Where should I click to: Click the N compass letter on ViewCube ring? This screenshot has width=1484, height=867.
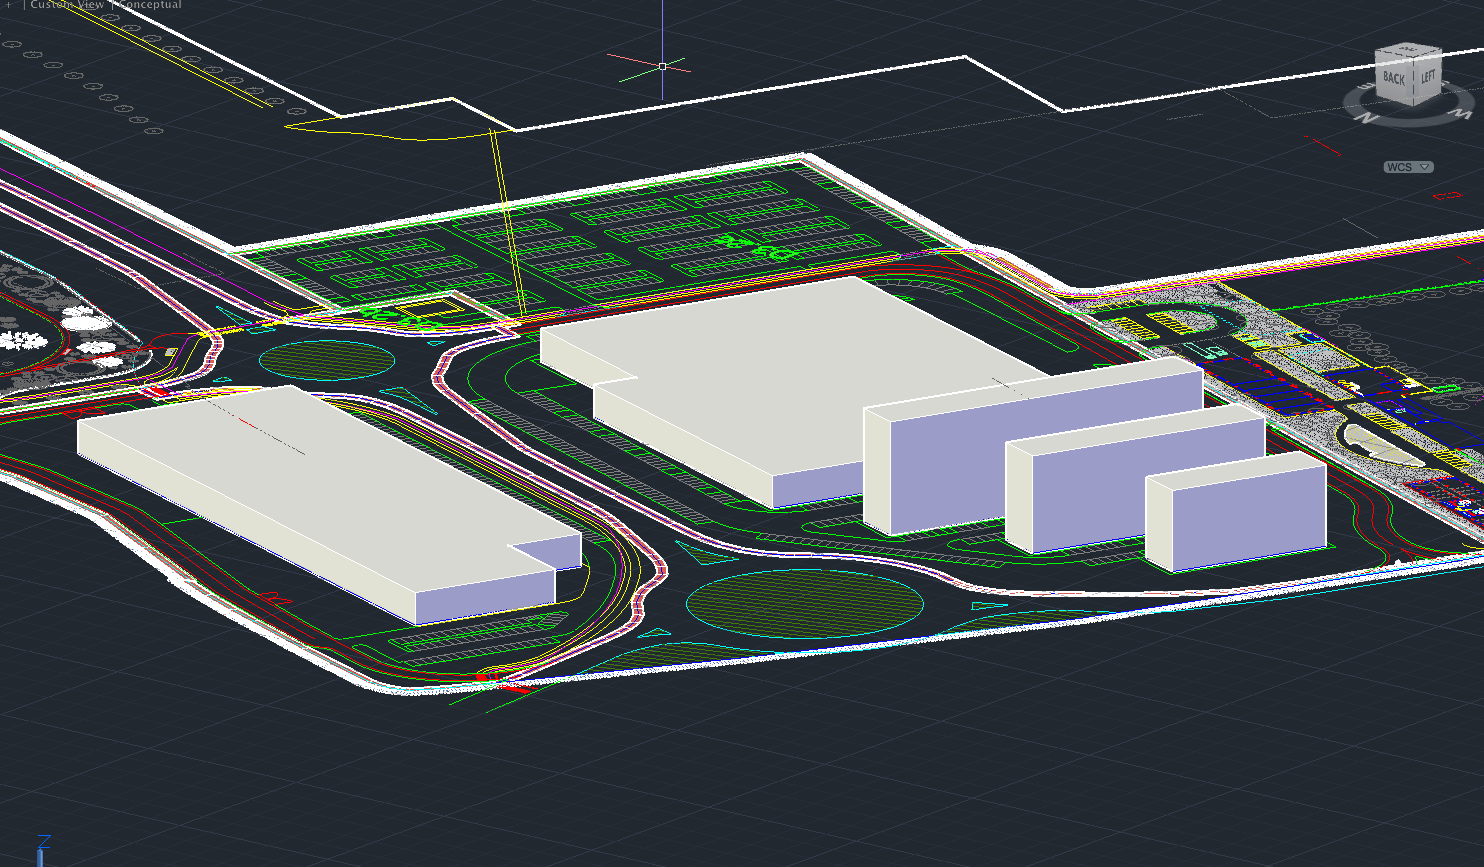point(1366,116)
